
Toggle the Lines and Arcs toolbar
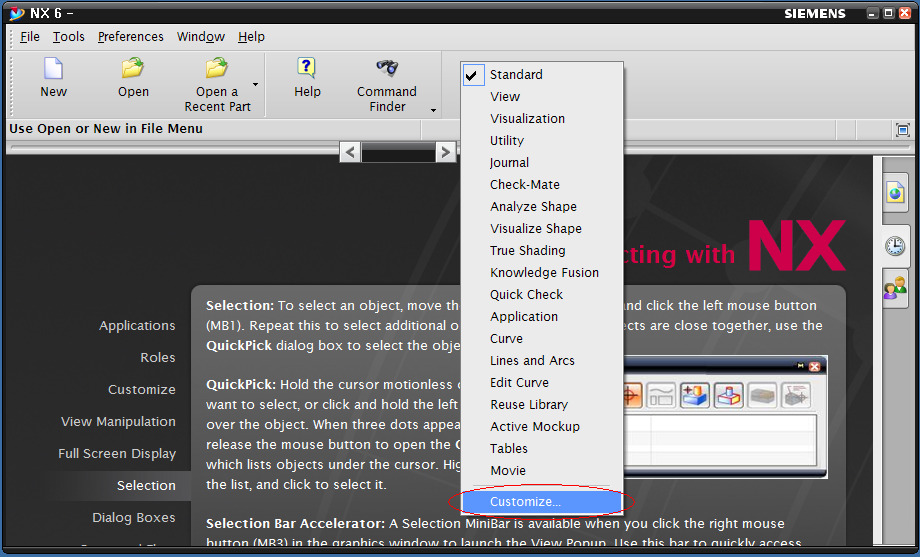click(x=542, y=360)
